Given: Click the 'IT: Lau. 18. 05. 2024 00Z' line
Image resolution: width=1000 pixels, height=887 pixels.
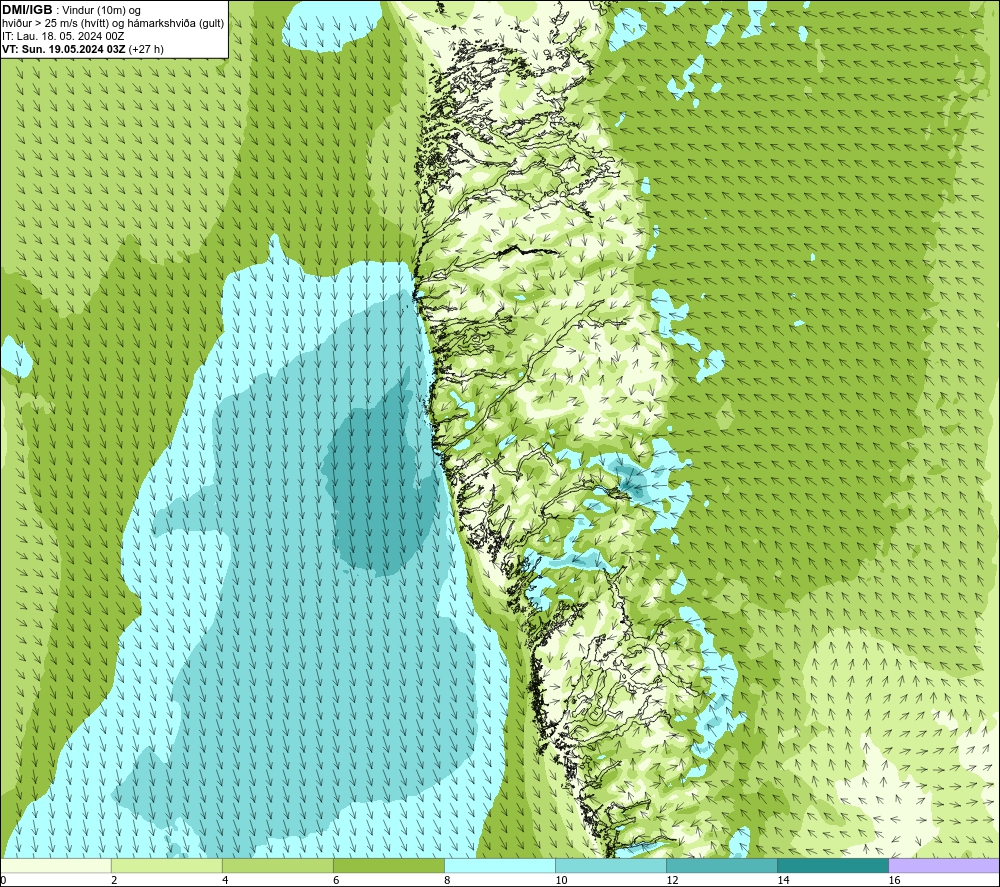Looking at the screenshot, I should point(63,36).
